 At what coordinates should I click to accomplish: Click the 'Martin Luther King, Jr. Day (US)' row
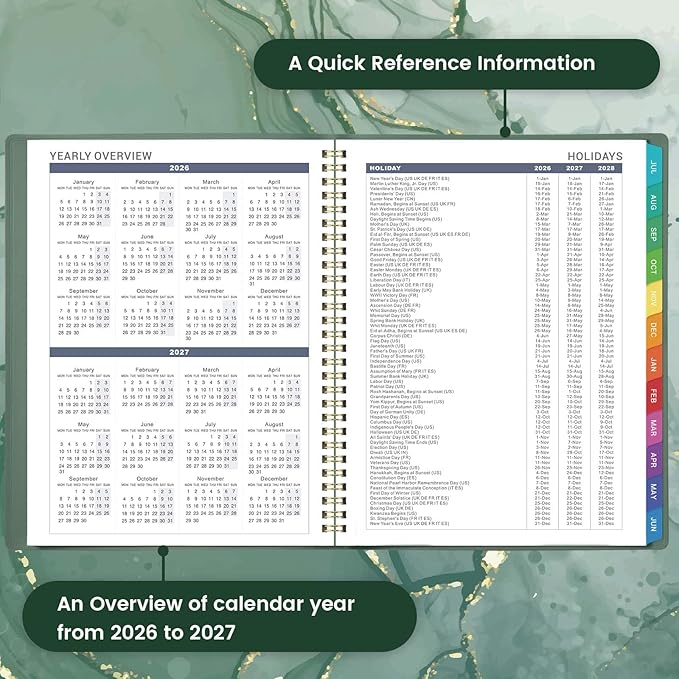tap(494, 184)
